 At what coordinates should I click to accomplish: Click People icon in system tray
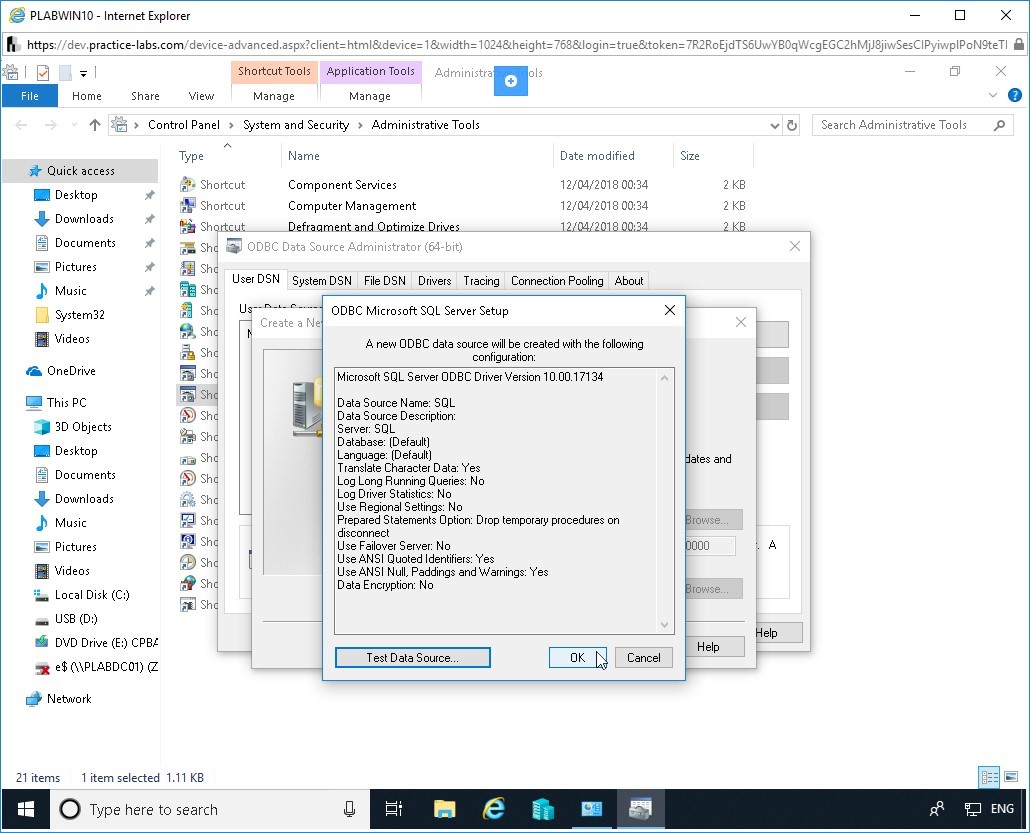(x=937, y=809)
